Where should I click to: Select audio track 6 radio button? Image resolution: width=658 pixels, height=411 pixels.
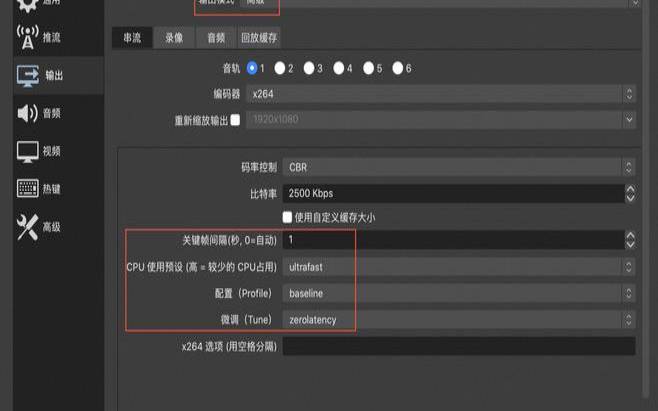(x=398, y=68)
